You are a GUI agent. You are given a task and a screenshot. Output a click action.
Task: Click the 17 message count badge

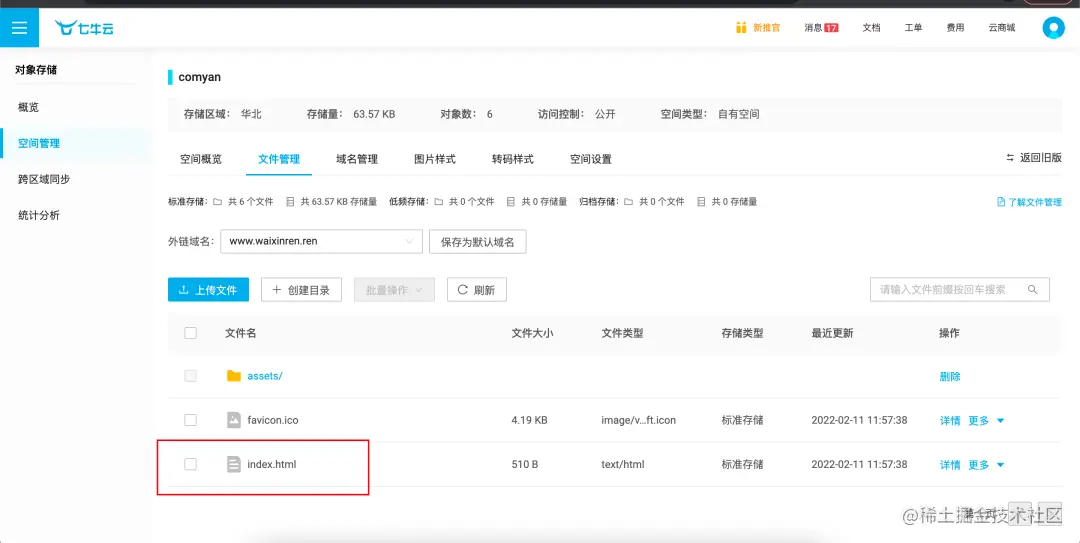831,28
